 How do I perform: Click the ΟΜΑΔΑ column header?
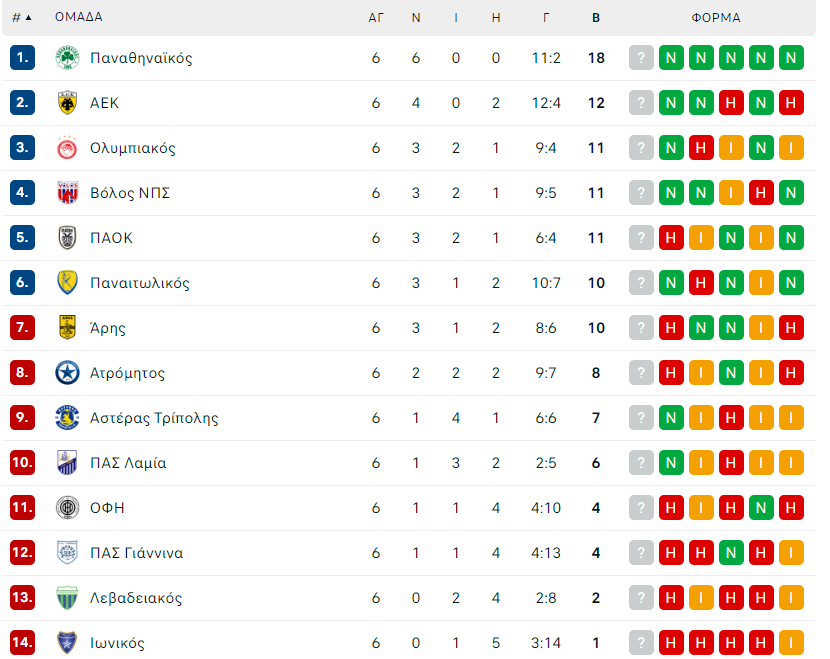[x=78, y=17]
